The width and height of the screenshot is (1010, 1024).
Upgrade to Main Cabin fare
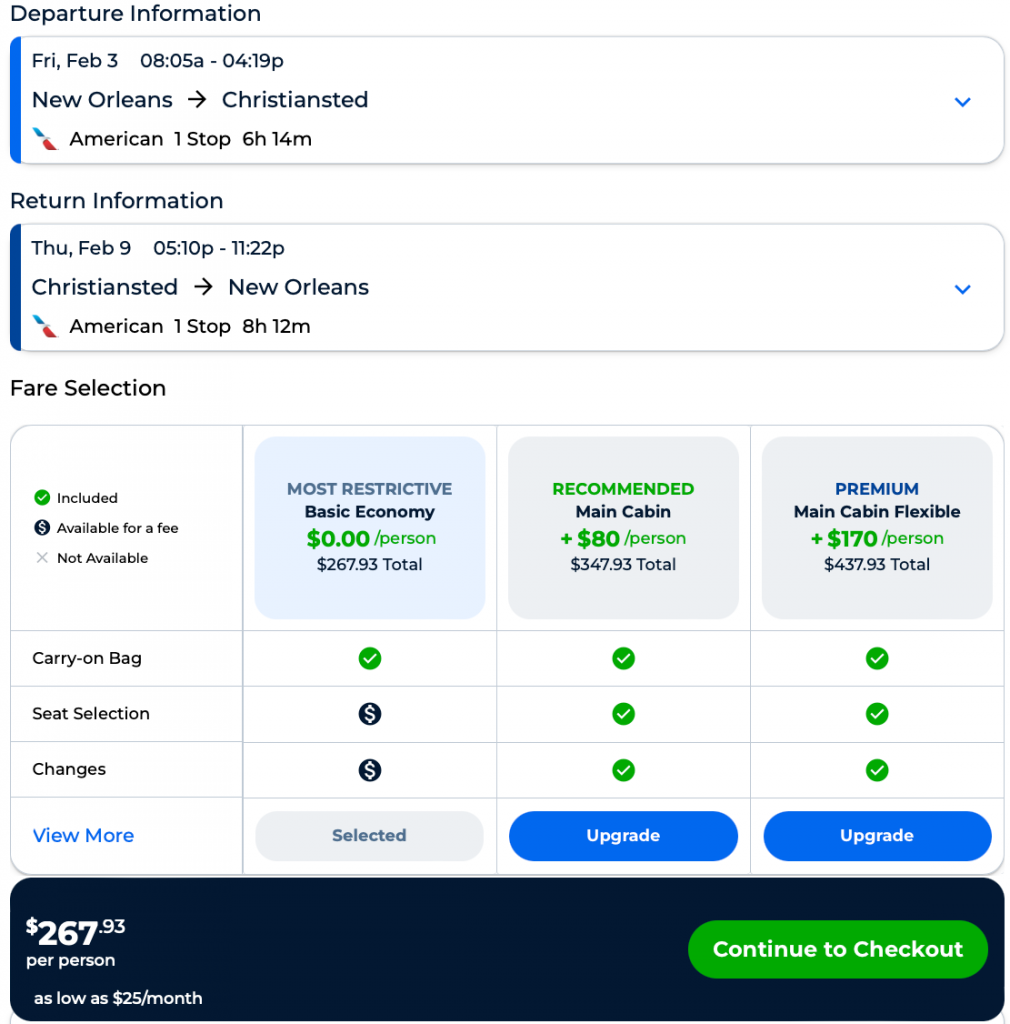[x=623, y=836]
